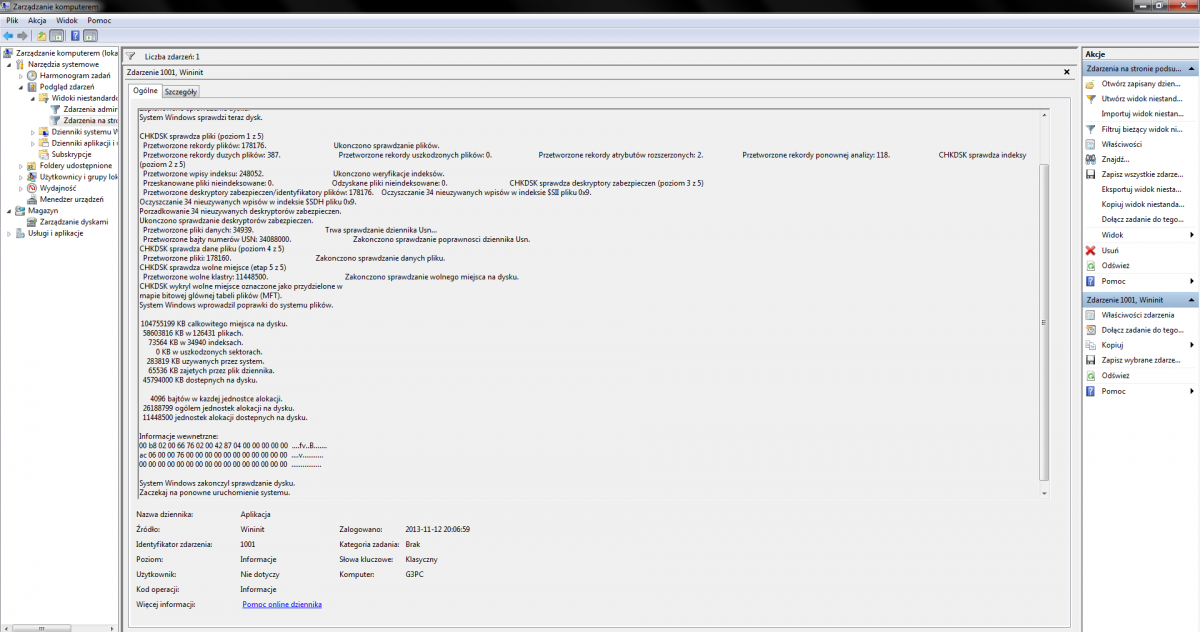Click the Dołącz zadanie do tego zdarzenia icon
The height and width of the screenshot is (632, 1200).
[x=1091, y=330]
